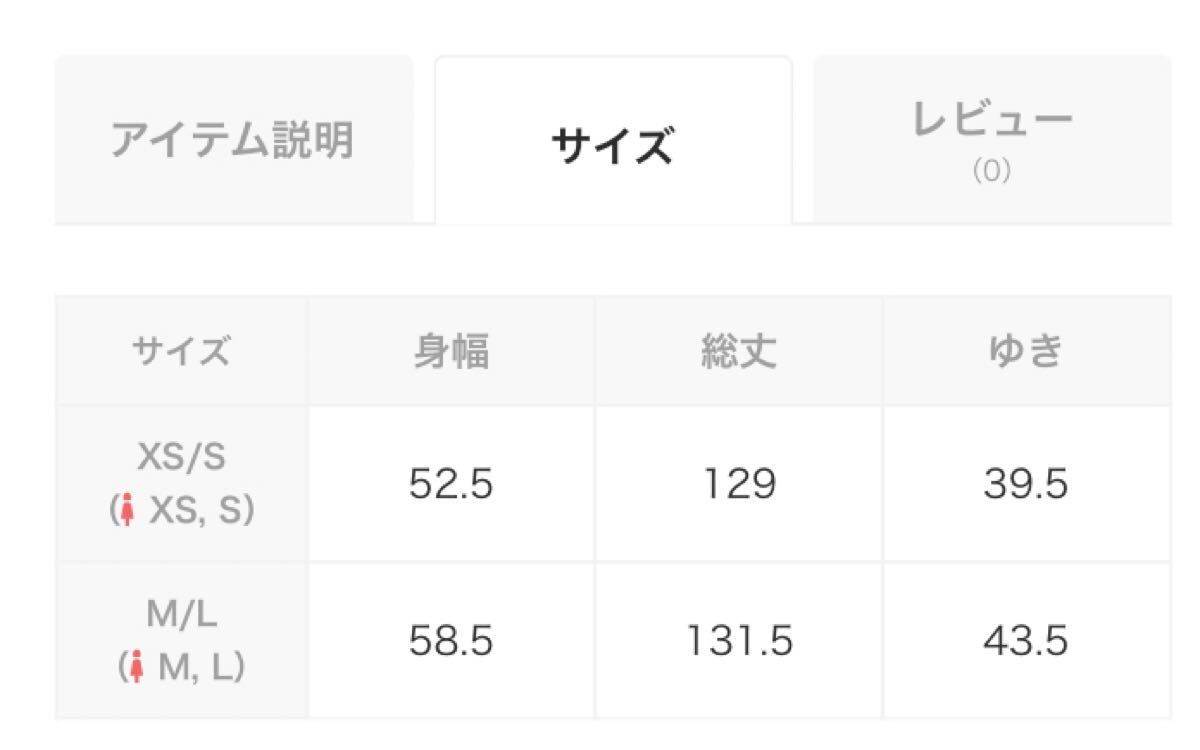Click the (M, L) fit guide text
Image resolution: width=1200 pixels, height=750 pixels.
[x=181, y=667]
